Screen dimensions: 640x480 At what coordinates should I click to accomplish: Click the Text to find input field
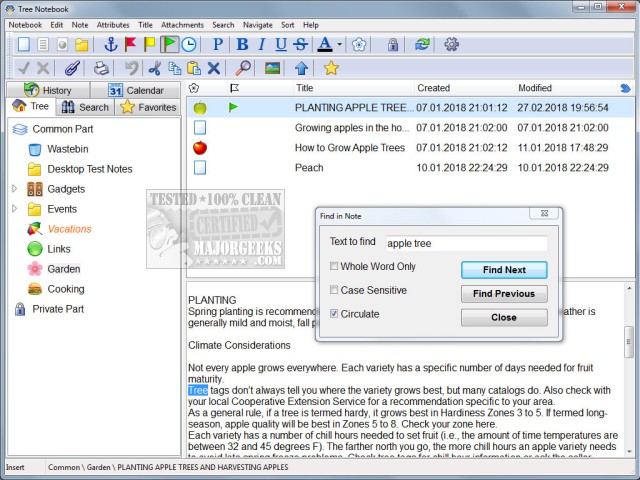(x=466, y=243)
